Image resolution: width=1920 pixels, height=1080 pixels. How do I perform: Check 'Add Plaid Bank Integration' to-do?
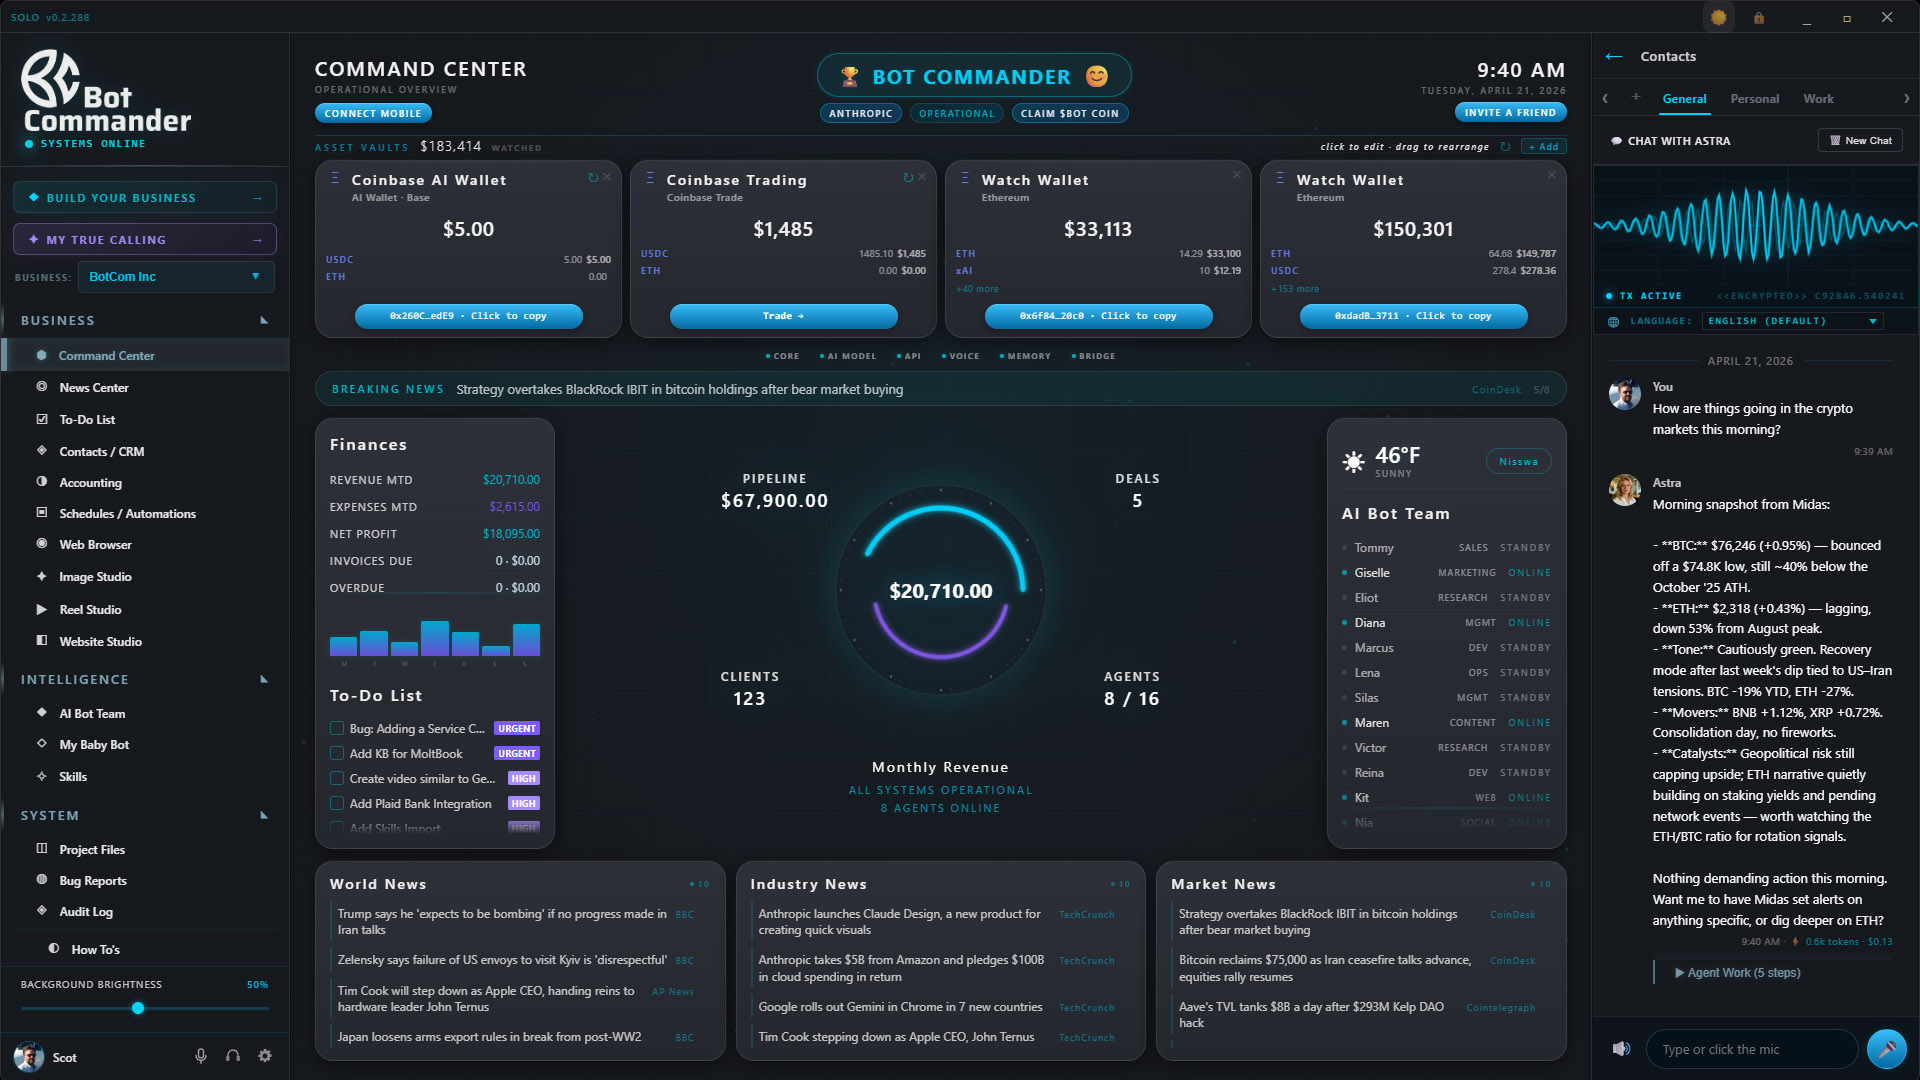coord(337,803)
